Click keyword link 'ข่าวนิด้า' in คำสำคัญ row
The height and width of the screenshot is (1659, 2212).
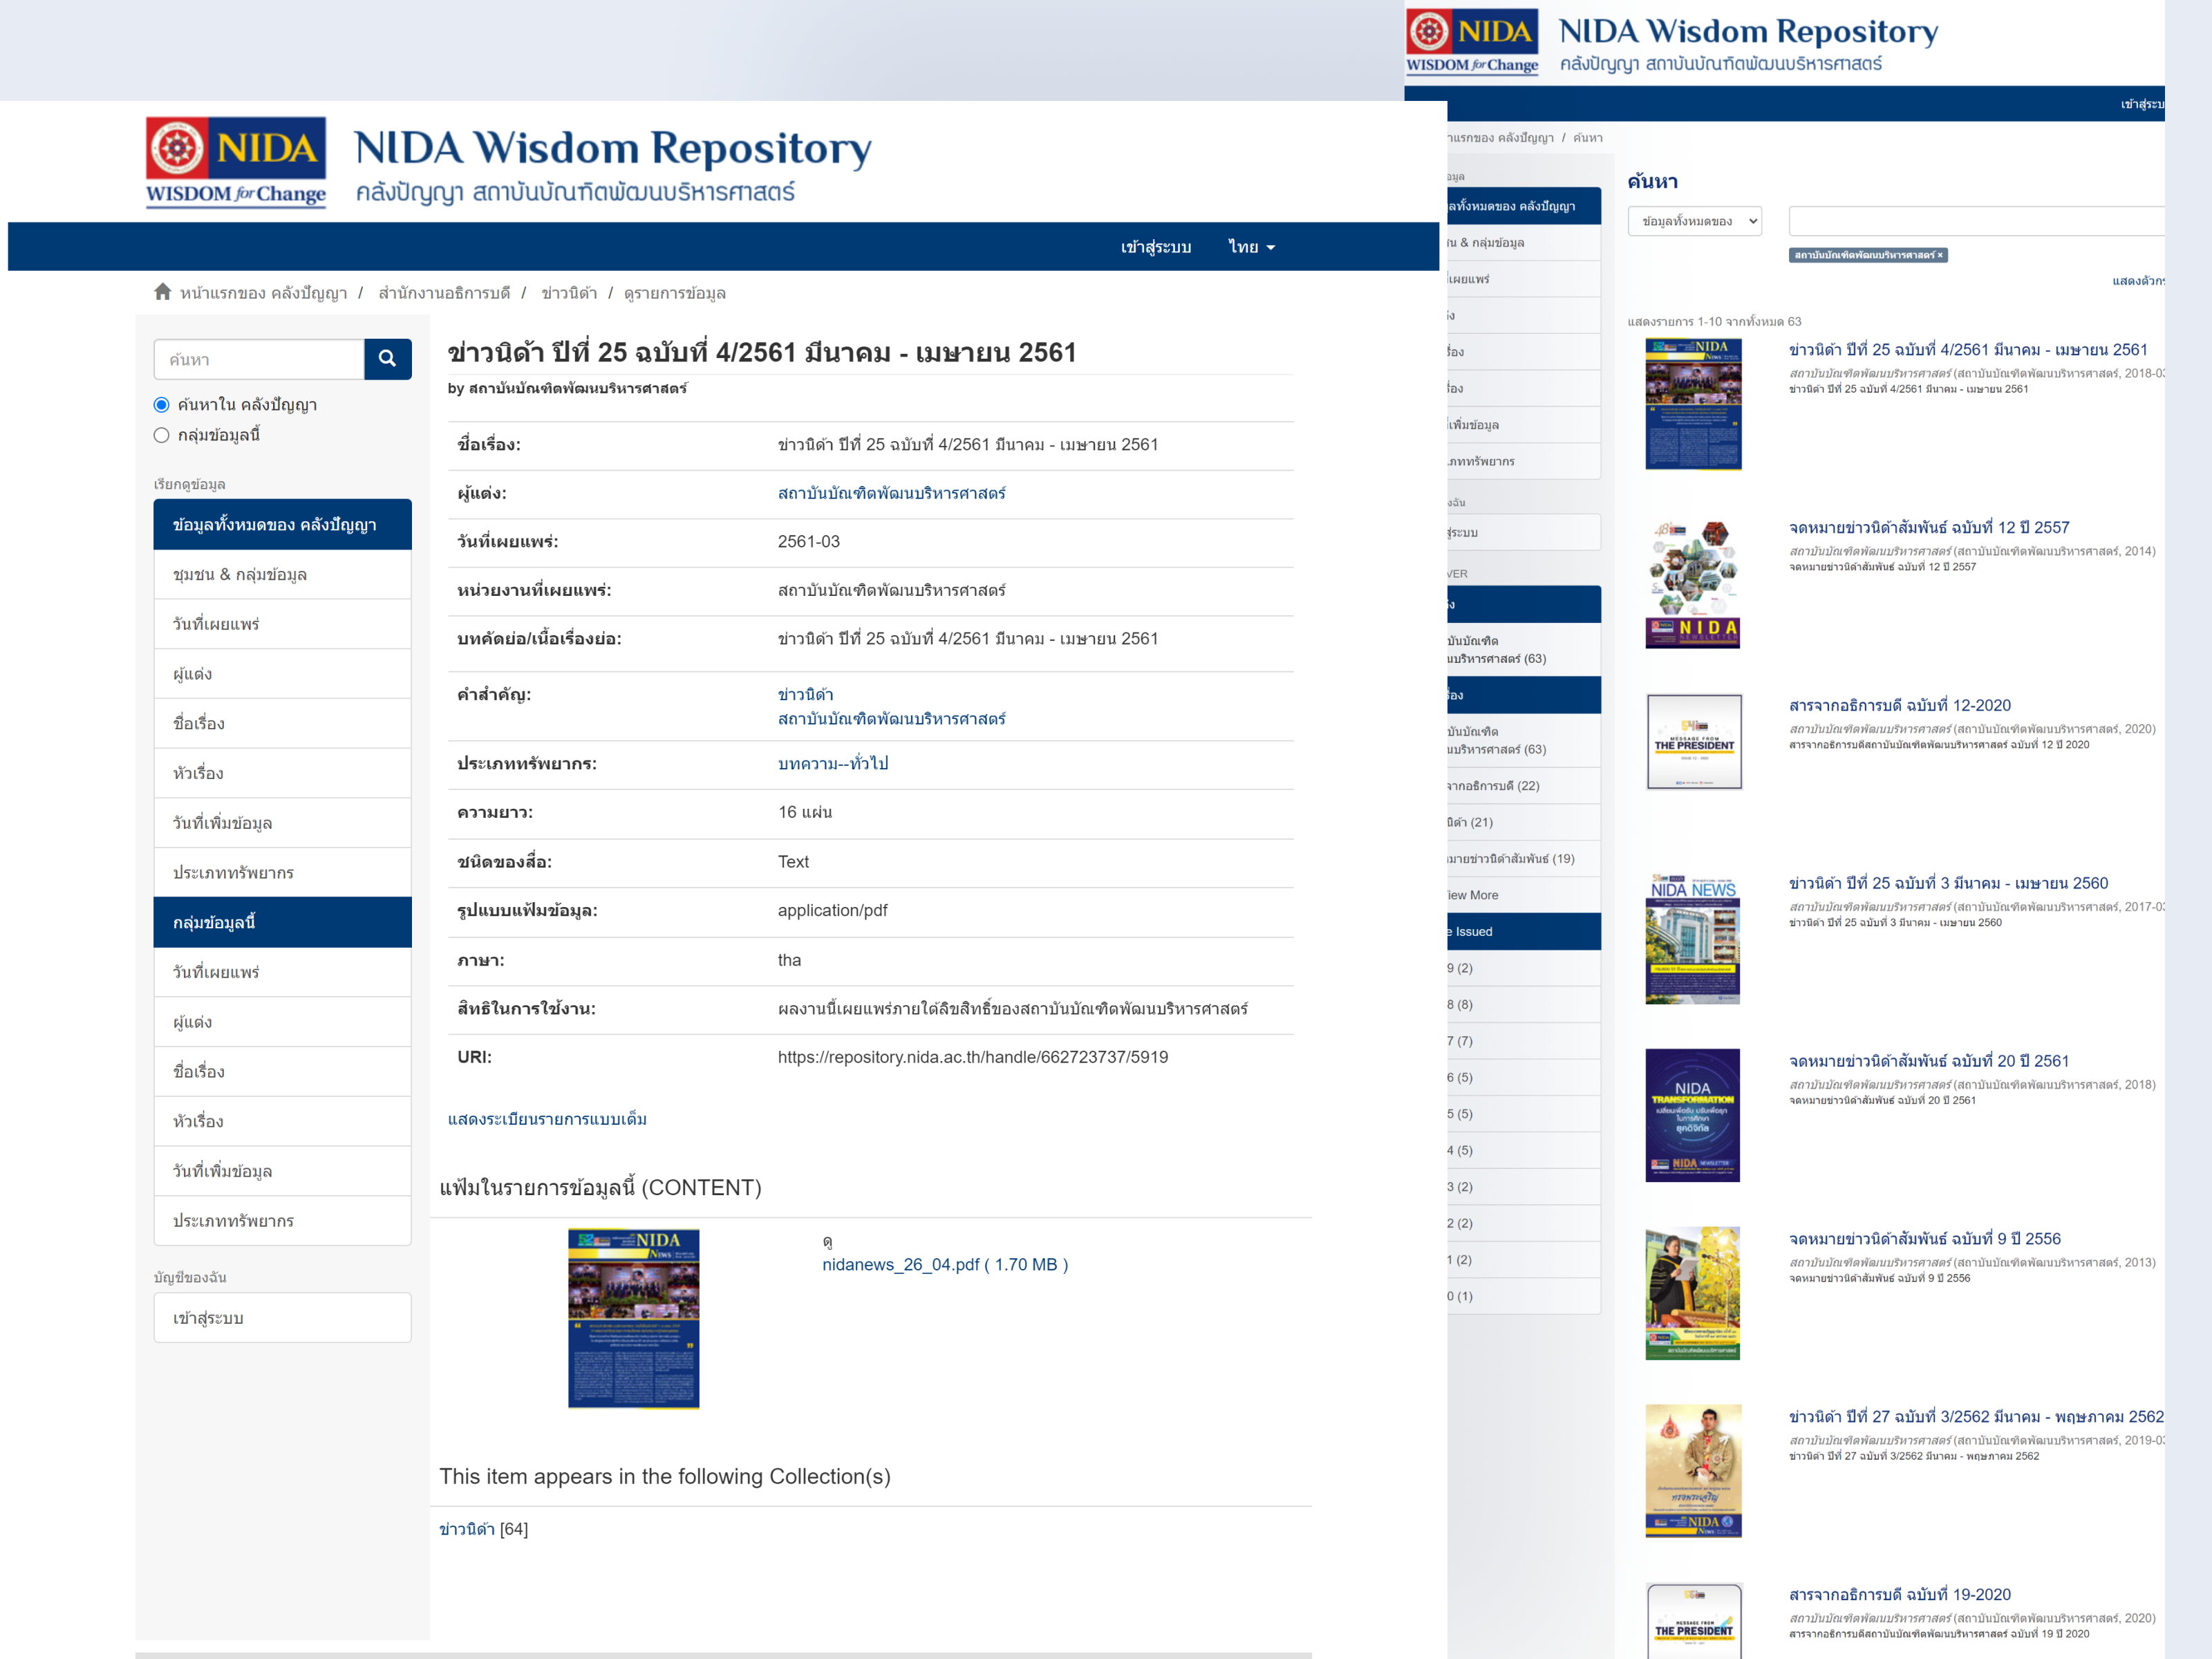click(805, 694)
